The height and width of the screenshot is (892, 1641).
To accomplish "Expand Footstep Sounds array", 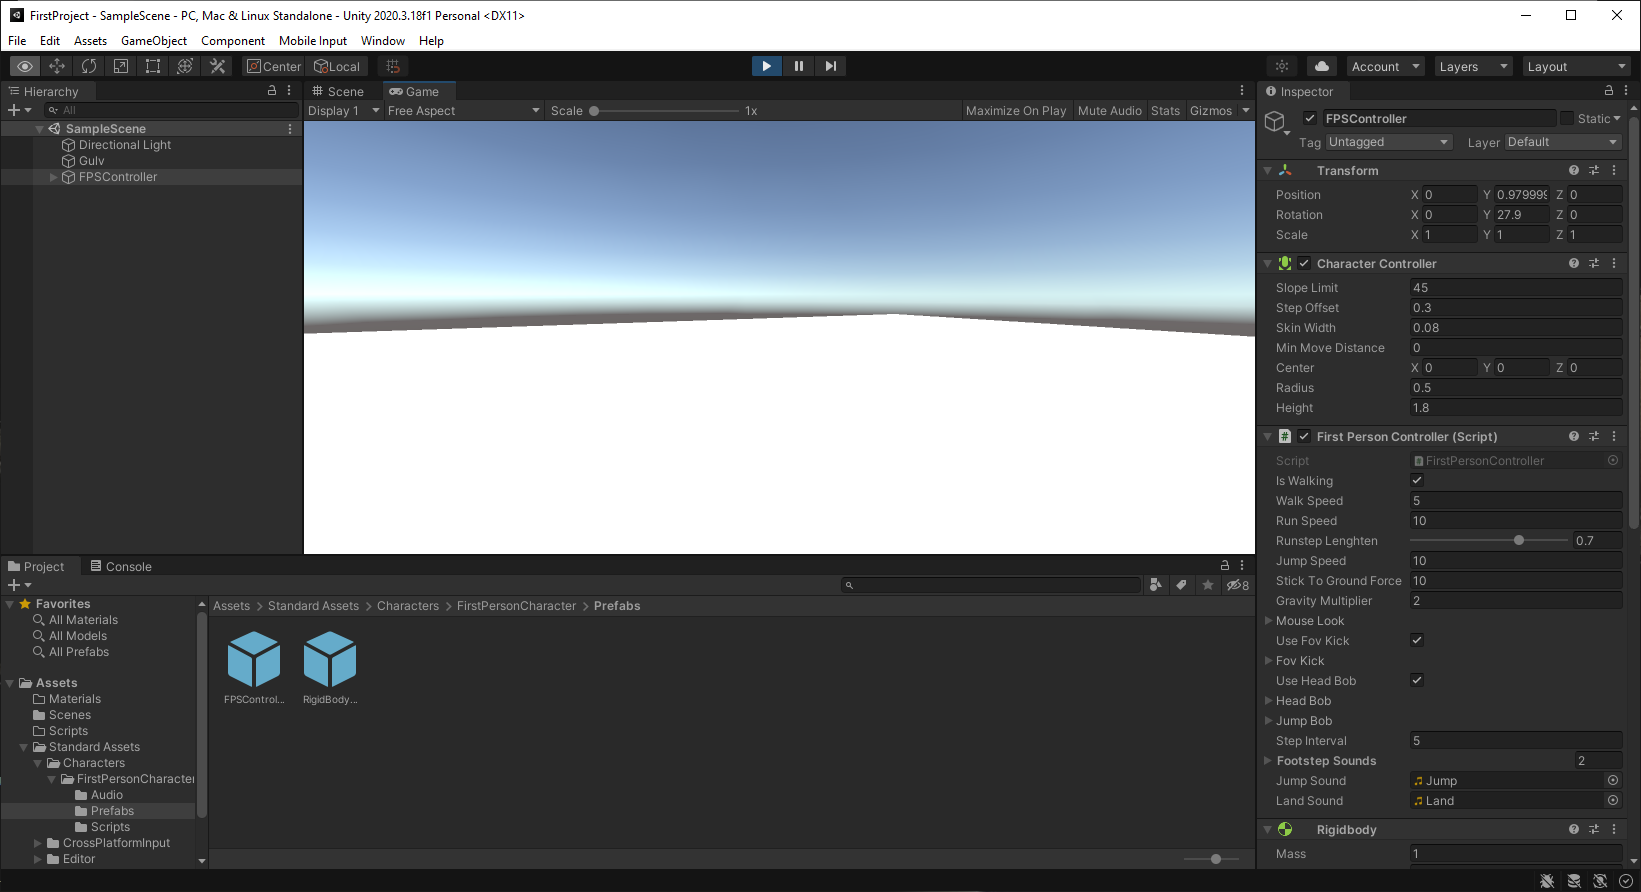I will tap(1269, 760).
